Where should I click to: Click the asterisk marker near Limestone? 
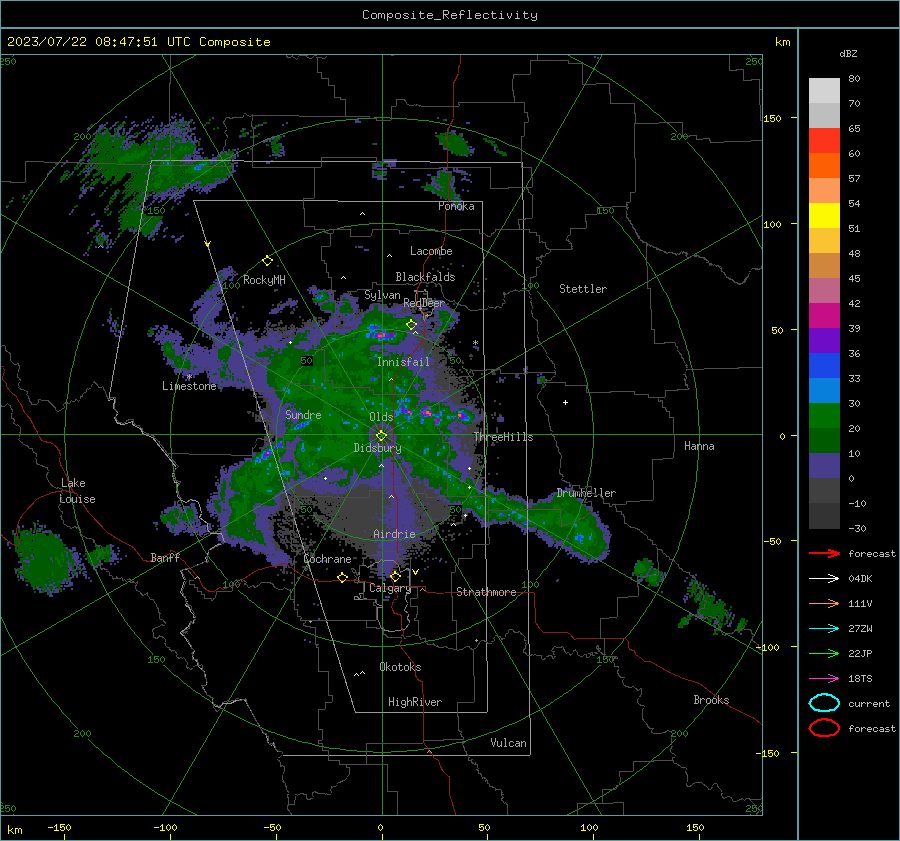click(189, 377)
